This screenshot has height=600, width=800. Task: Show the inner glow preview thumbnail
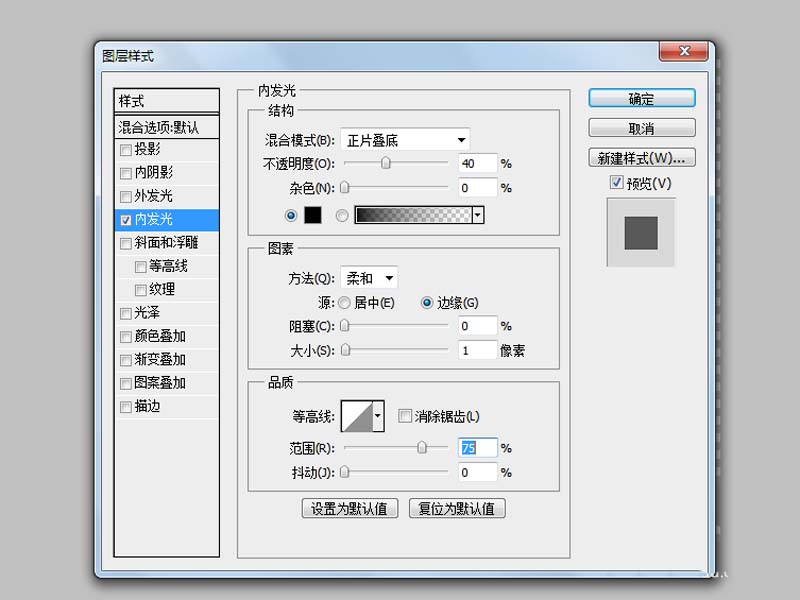pyautogui.click(x=639, y=232)
